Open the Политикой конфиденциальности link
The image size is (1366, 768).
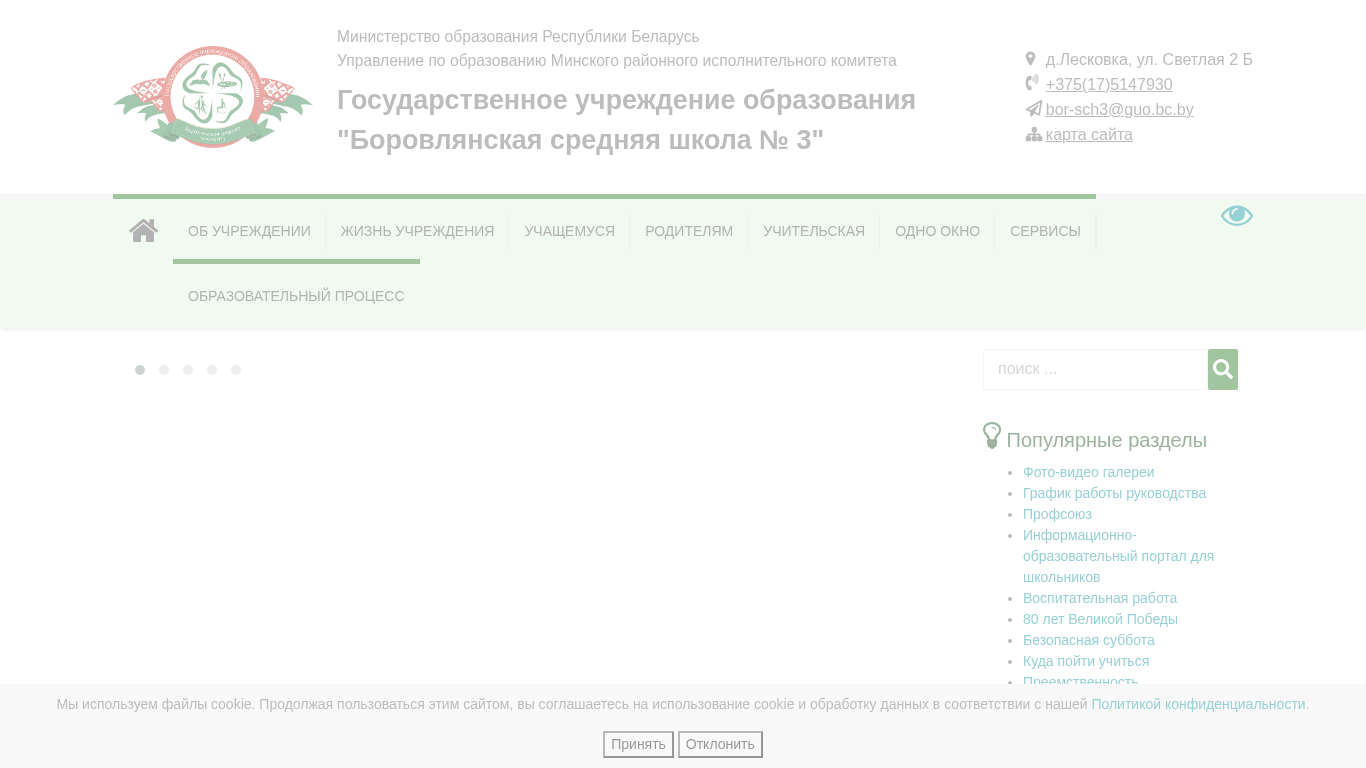(x=1198, y=704)
